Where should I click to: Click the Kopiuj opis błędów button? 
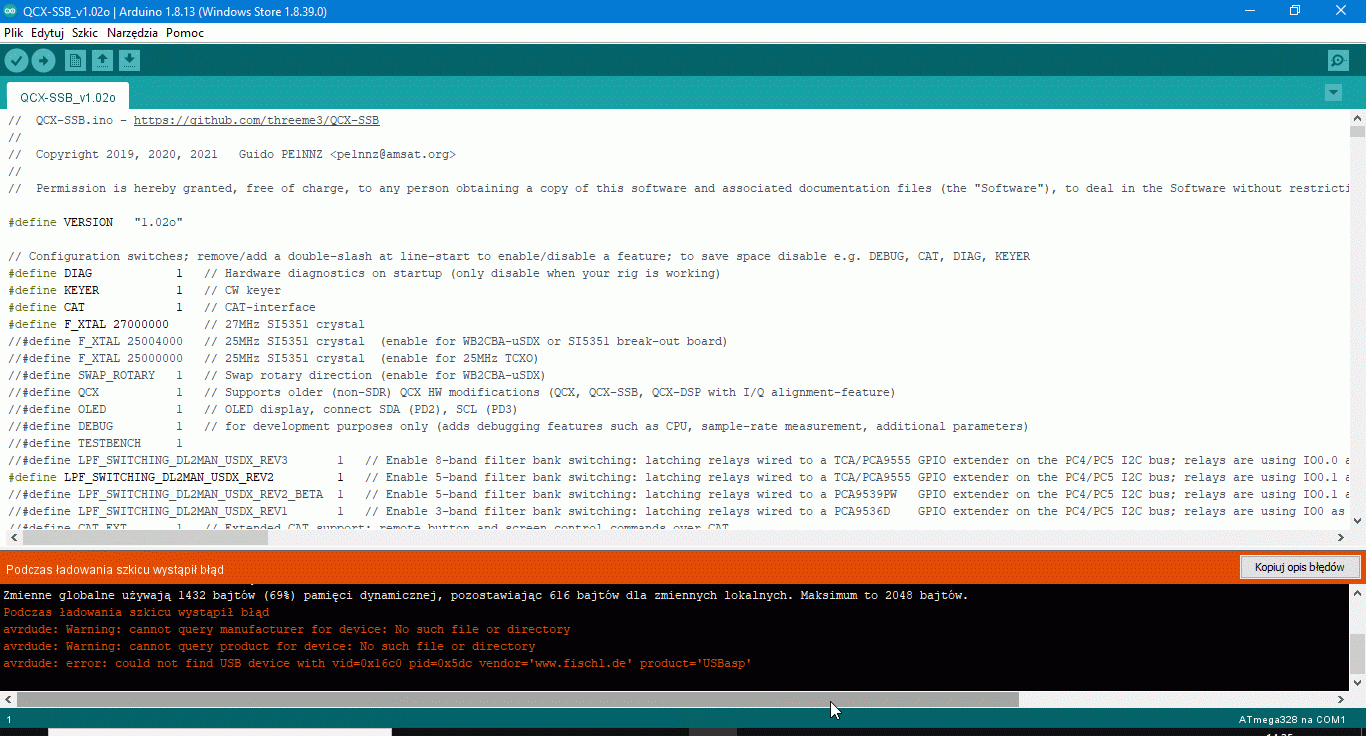[x=1299, y=567]
